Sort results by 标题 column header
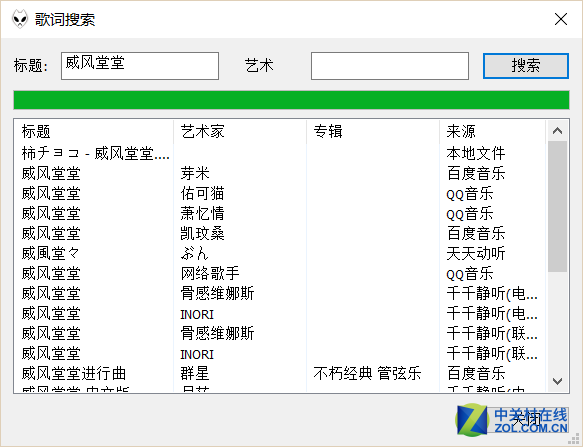 point(93,131)
